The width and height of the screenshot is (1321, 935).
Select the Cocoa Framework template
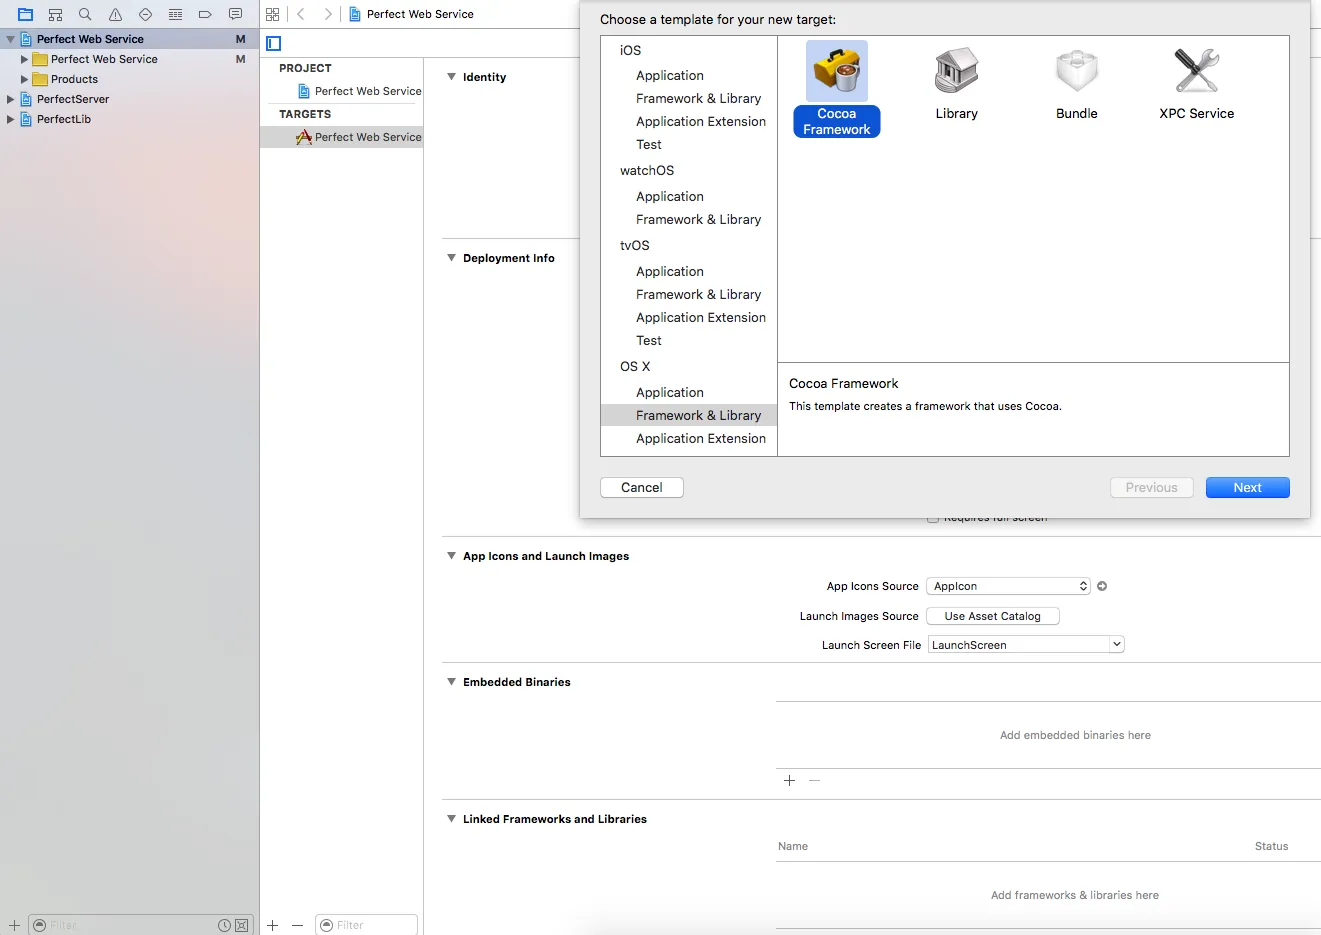pos(837,89)
